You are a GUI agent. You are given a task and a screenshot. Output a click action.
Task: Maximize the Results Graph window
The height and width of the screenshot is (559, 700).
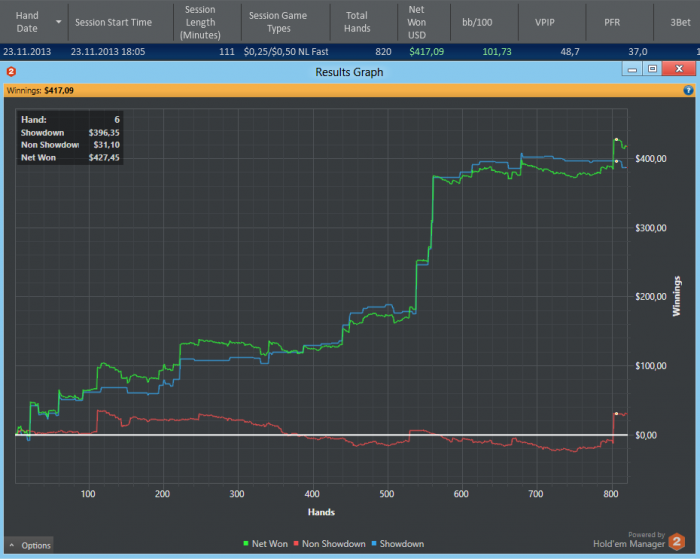click(x=652, y=69)
